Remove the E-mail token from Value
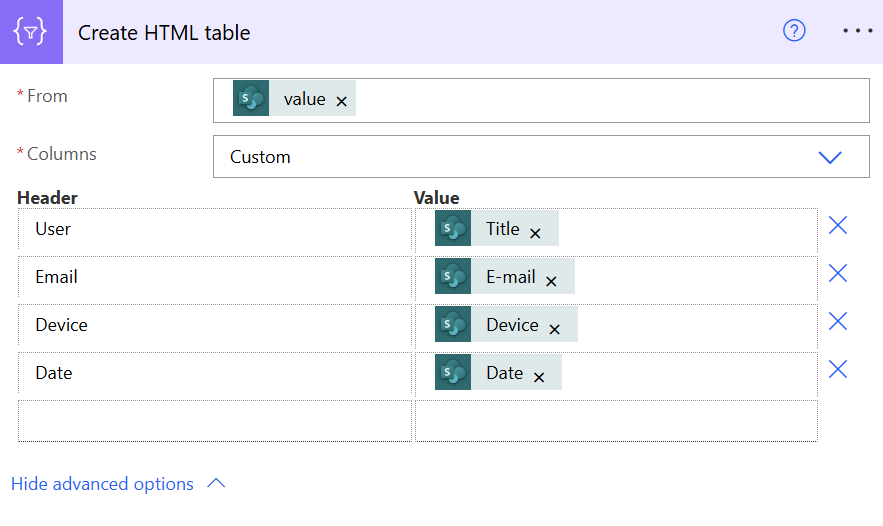Viewport: 883px width, 526px height. tap(551, 281)
